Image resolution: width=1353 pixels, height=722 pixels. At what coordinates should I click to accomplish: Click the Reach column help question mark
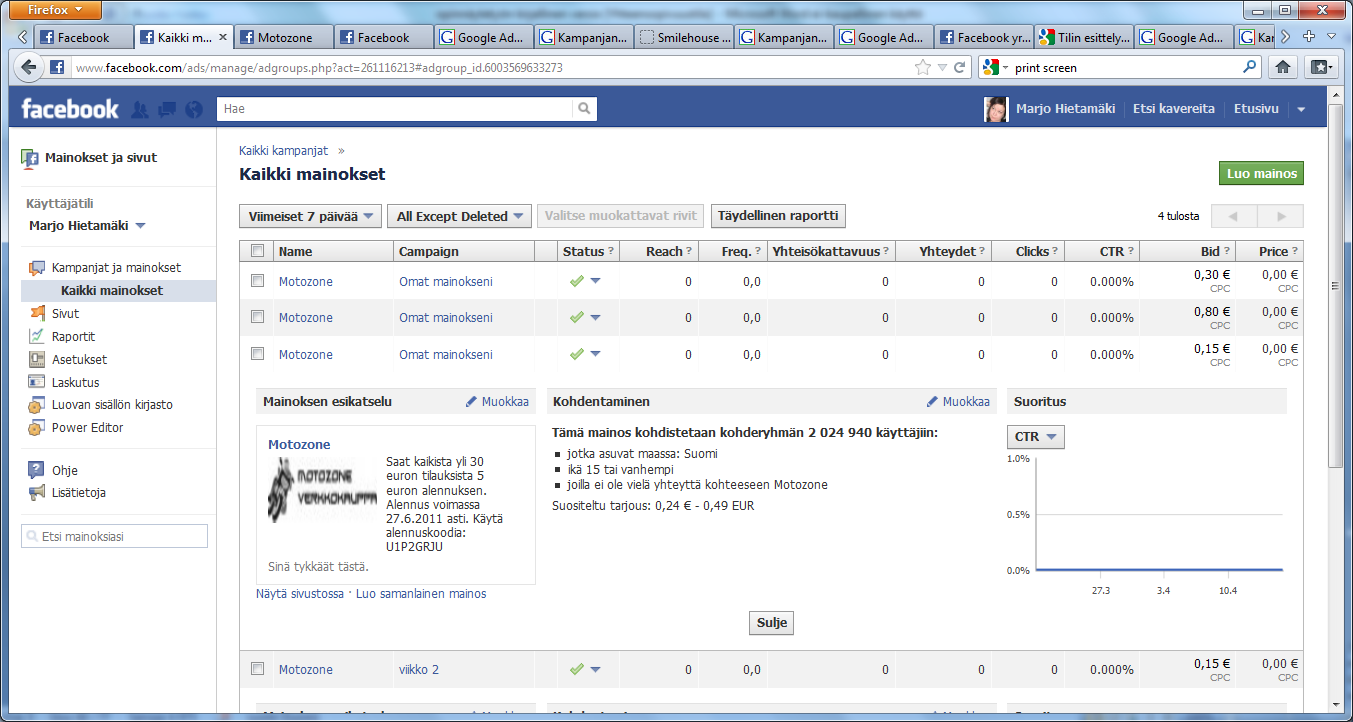coord(689,252)
